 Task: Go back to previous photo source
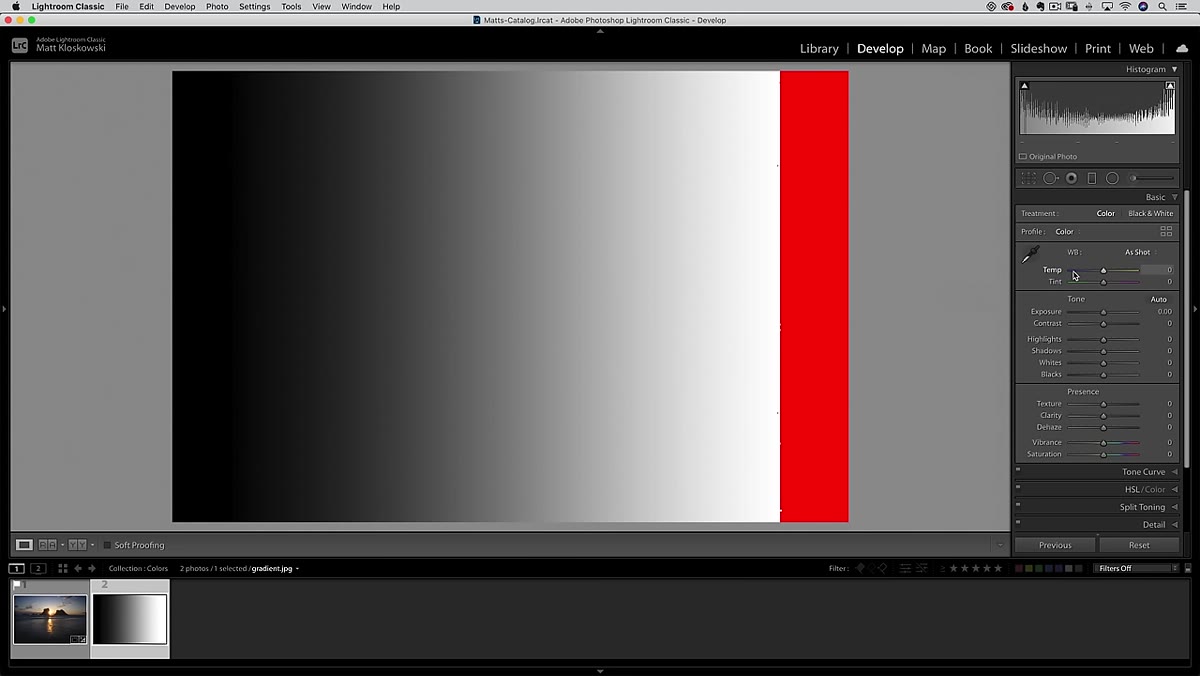(x=78, y=568)
